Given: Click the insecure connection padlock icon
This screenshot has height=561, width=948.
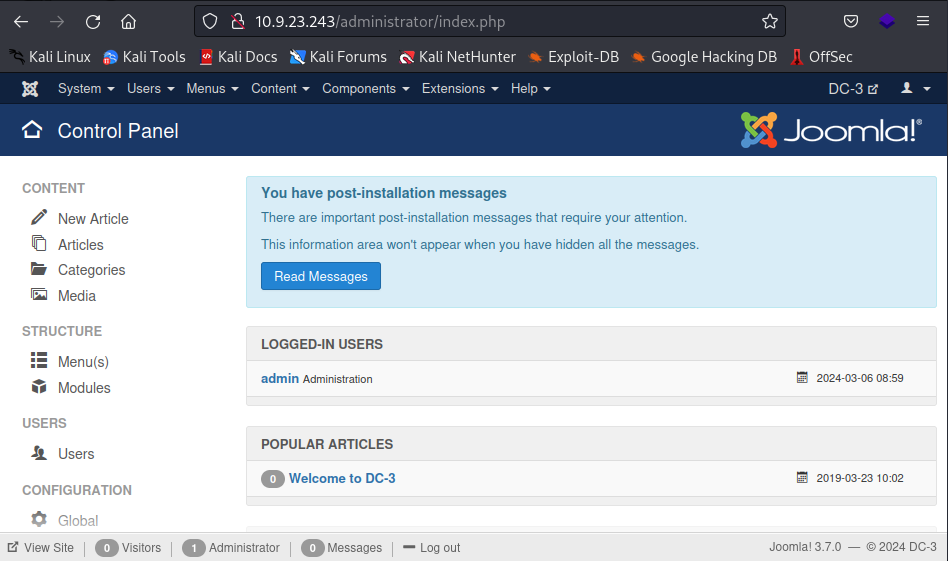Looking at the screenshot, I should click(x=238, y=22).
